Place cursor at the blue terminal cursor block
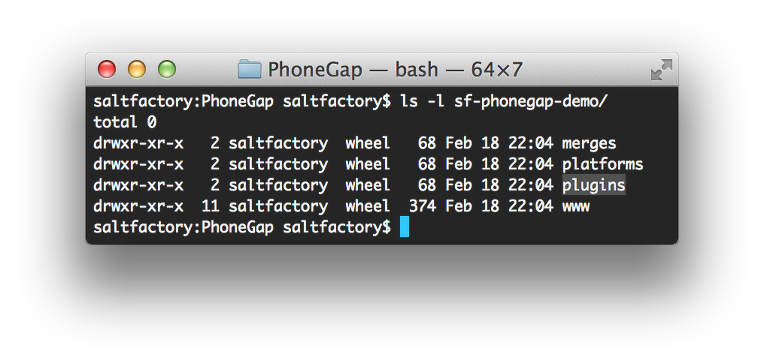764x363 pixels. click(404, 227)
